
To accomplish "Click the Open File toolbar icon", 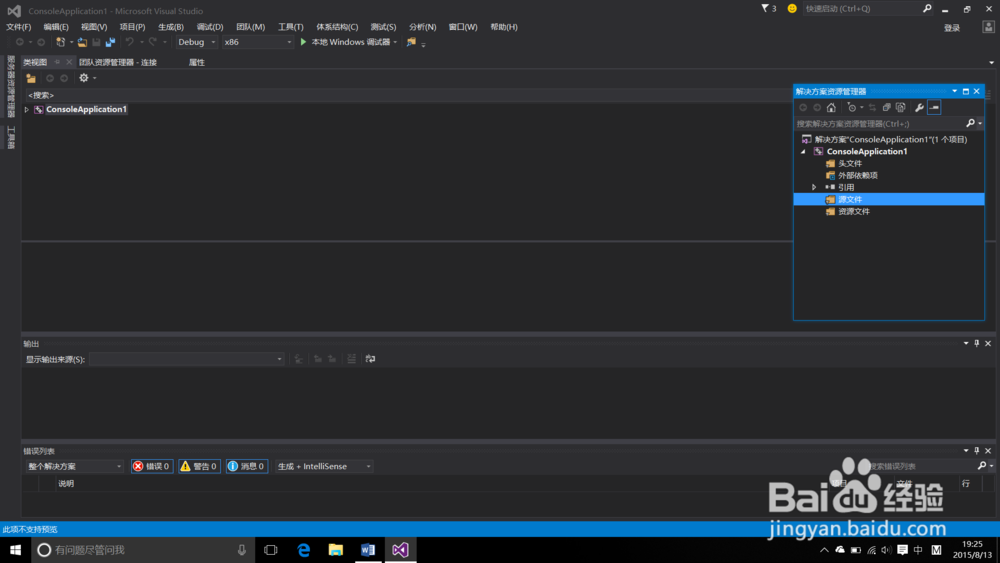I will [x=82, y=42].
